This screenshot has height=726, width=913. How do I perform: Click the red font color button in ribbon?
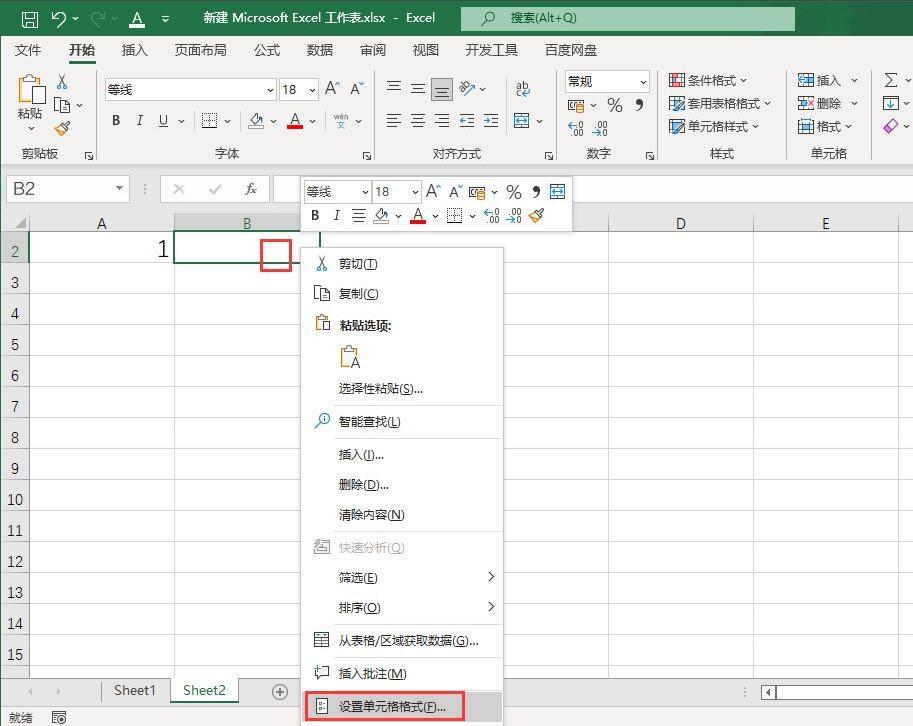295,121
